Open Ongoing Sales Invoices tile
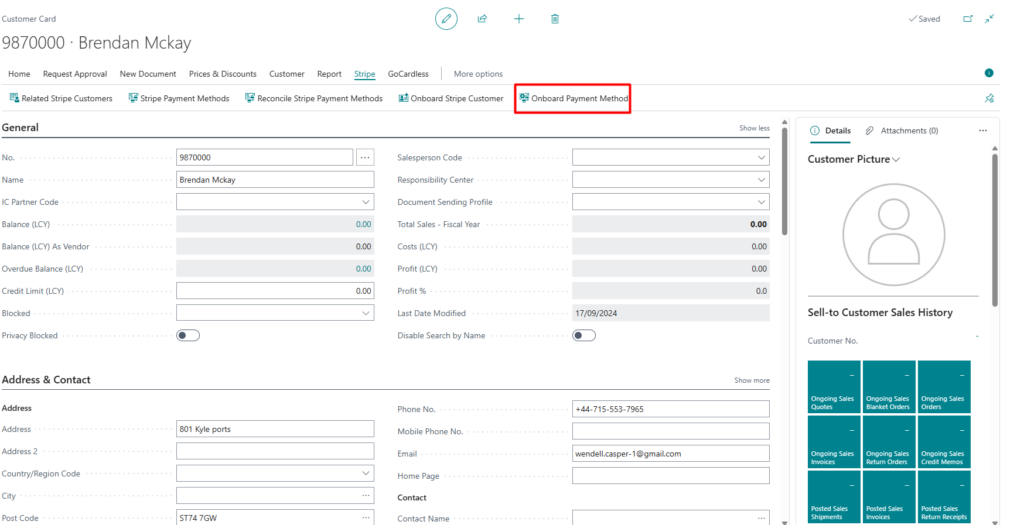The height and width of the screenshot is (525, 1024). pos(834,441)
